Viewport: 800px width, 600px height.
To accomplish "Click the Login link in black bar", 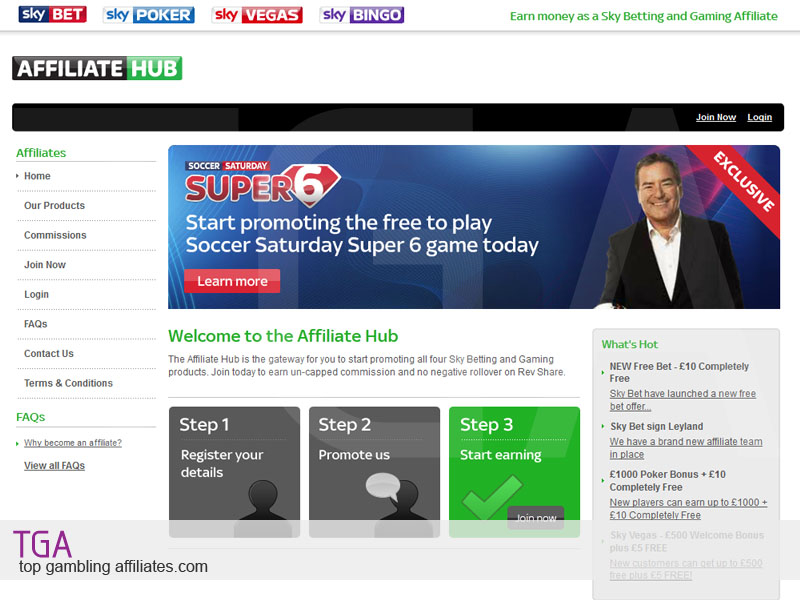I will tap(760, 117).
